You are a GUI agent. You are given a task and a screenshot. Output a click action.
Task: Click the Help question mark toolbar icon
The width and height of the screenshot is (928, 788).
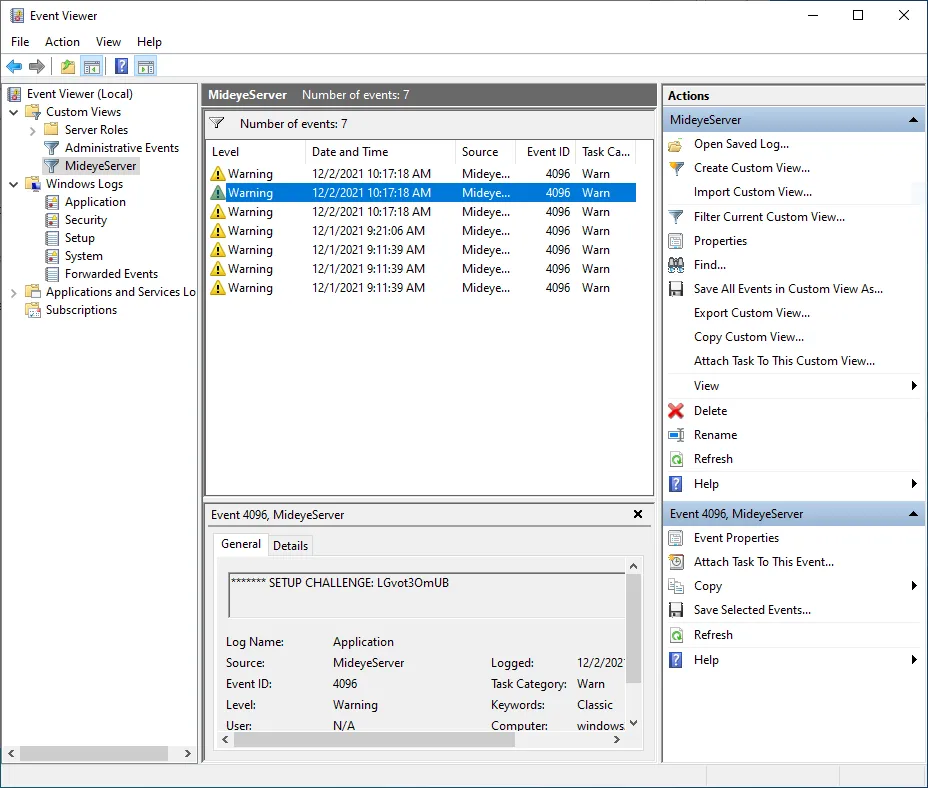click(120, 66)
